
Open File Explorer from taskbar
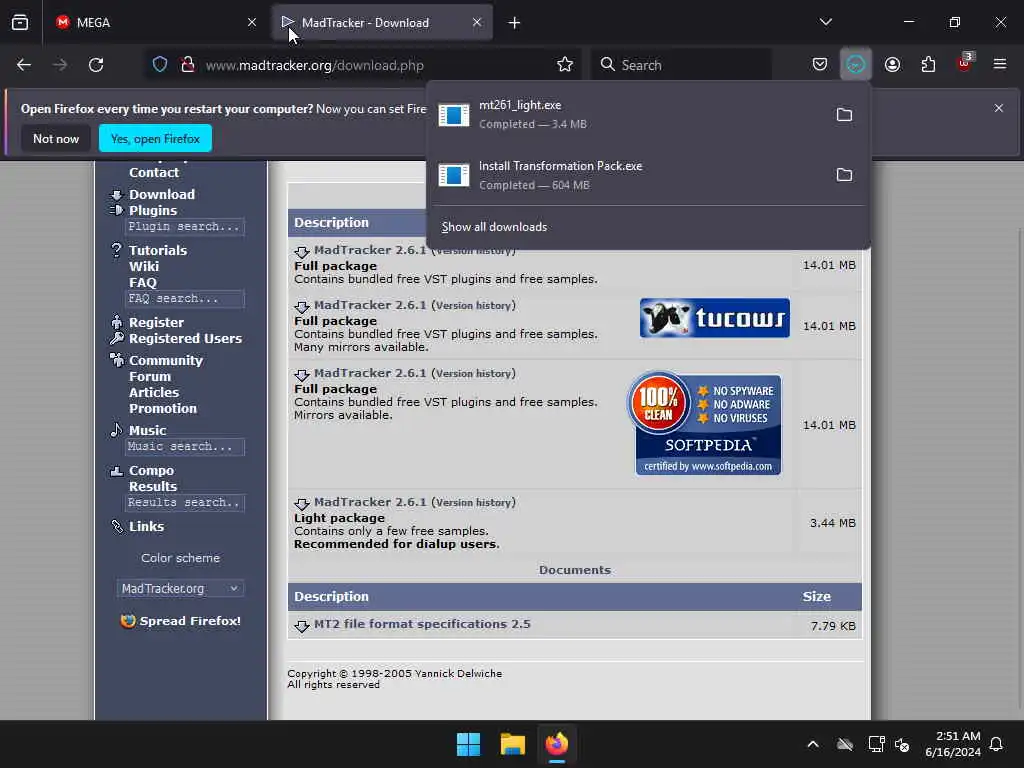click(513, 744)
